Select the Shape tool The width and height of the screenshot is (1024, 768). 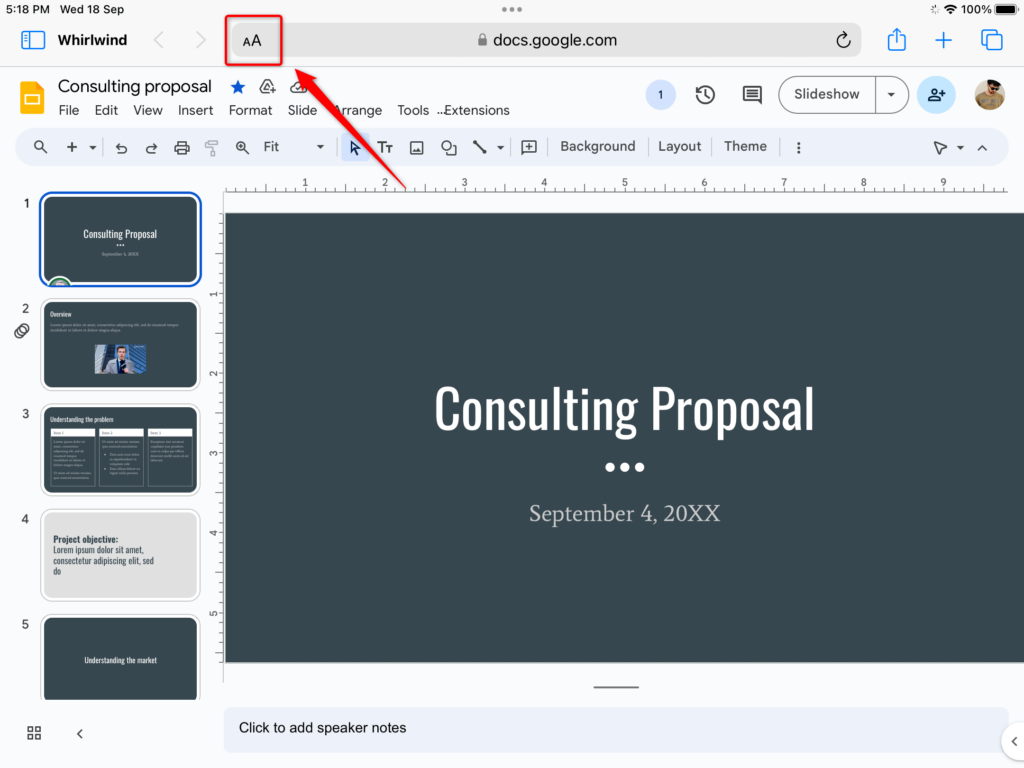pos(448,147)
